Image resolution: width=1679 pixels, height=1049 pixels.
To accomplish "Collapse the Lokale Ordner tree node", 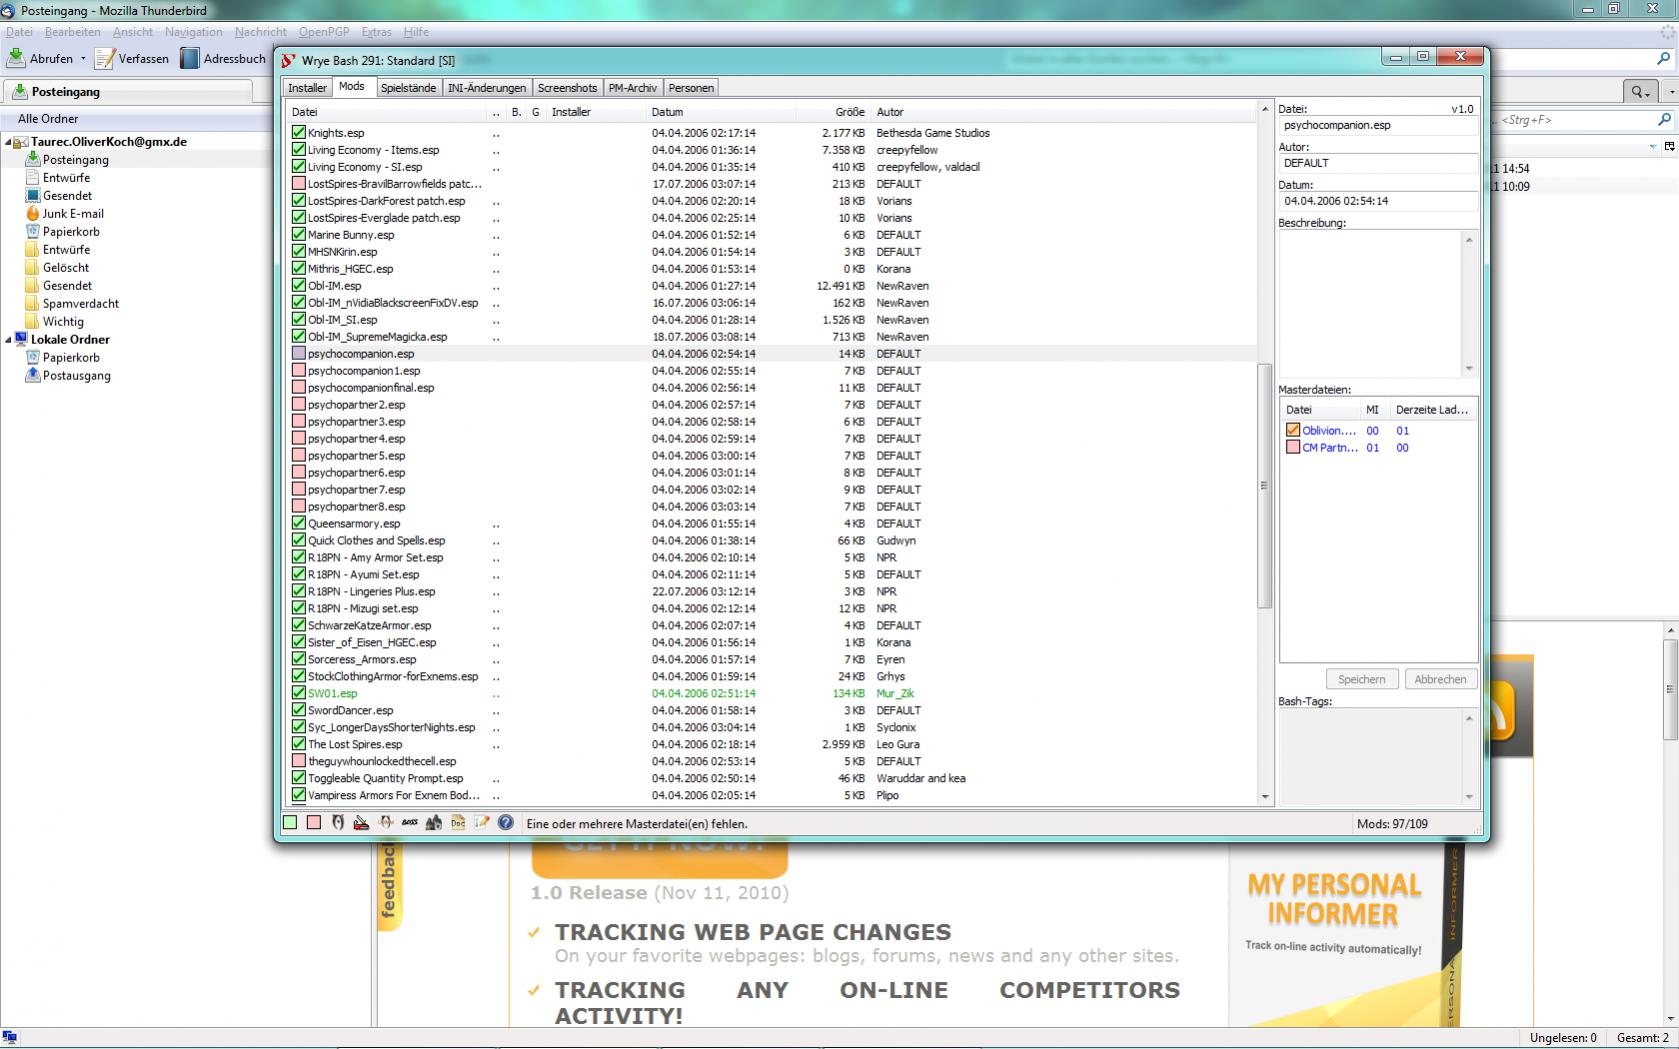I will coord(8,340).
